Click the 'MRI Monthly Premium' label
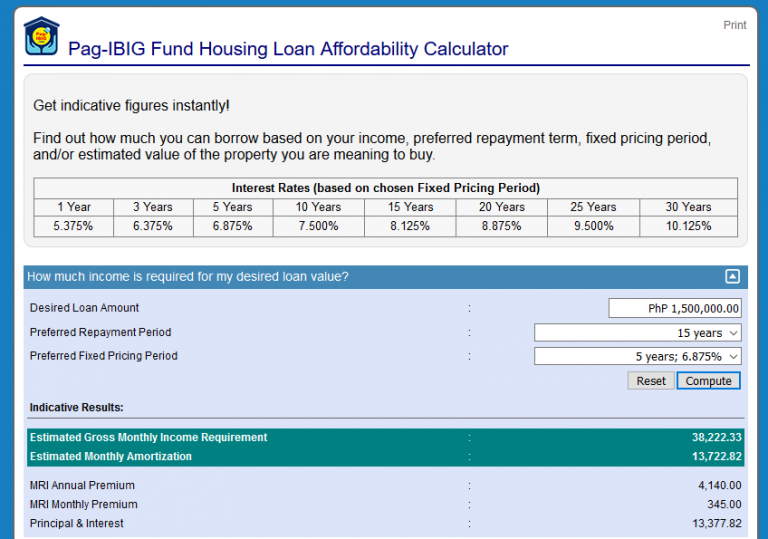The height and width of the screenshot is (539, 768). coord(84,504)
